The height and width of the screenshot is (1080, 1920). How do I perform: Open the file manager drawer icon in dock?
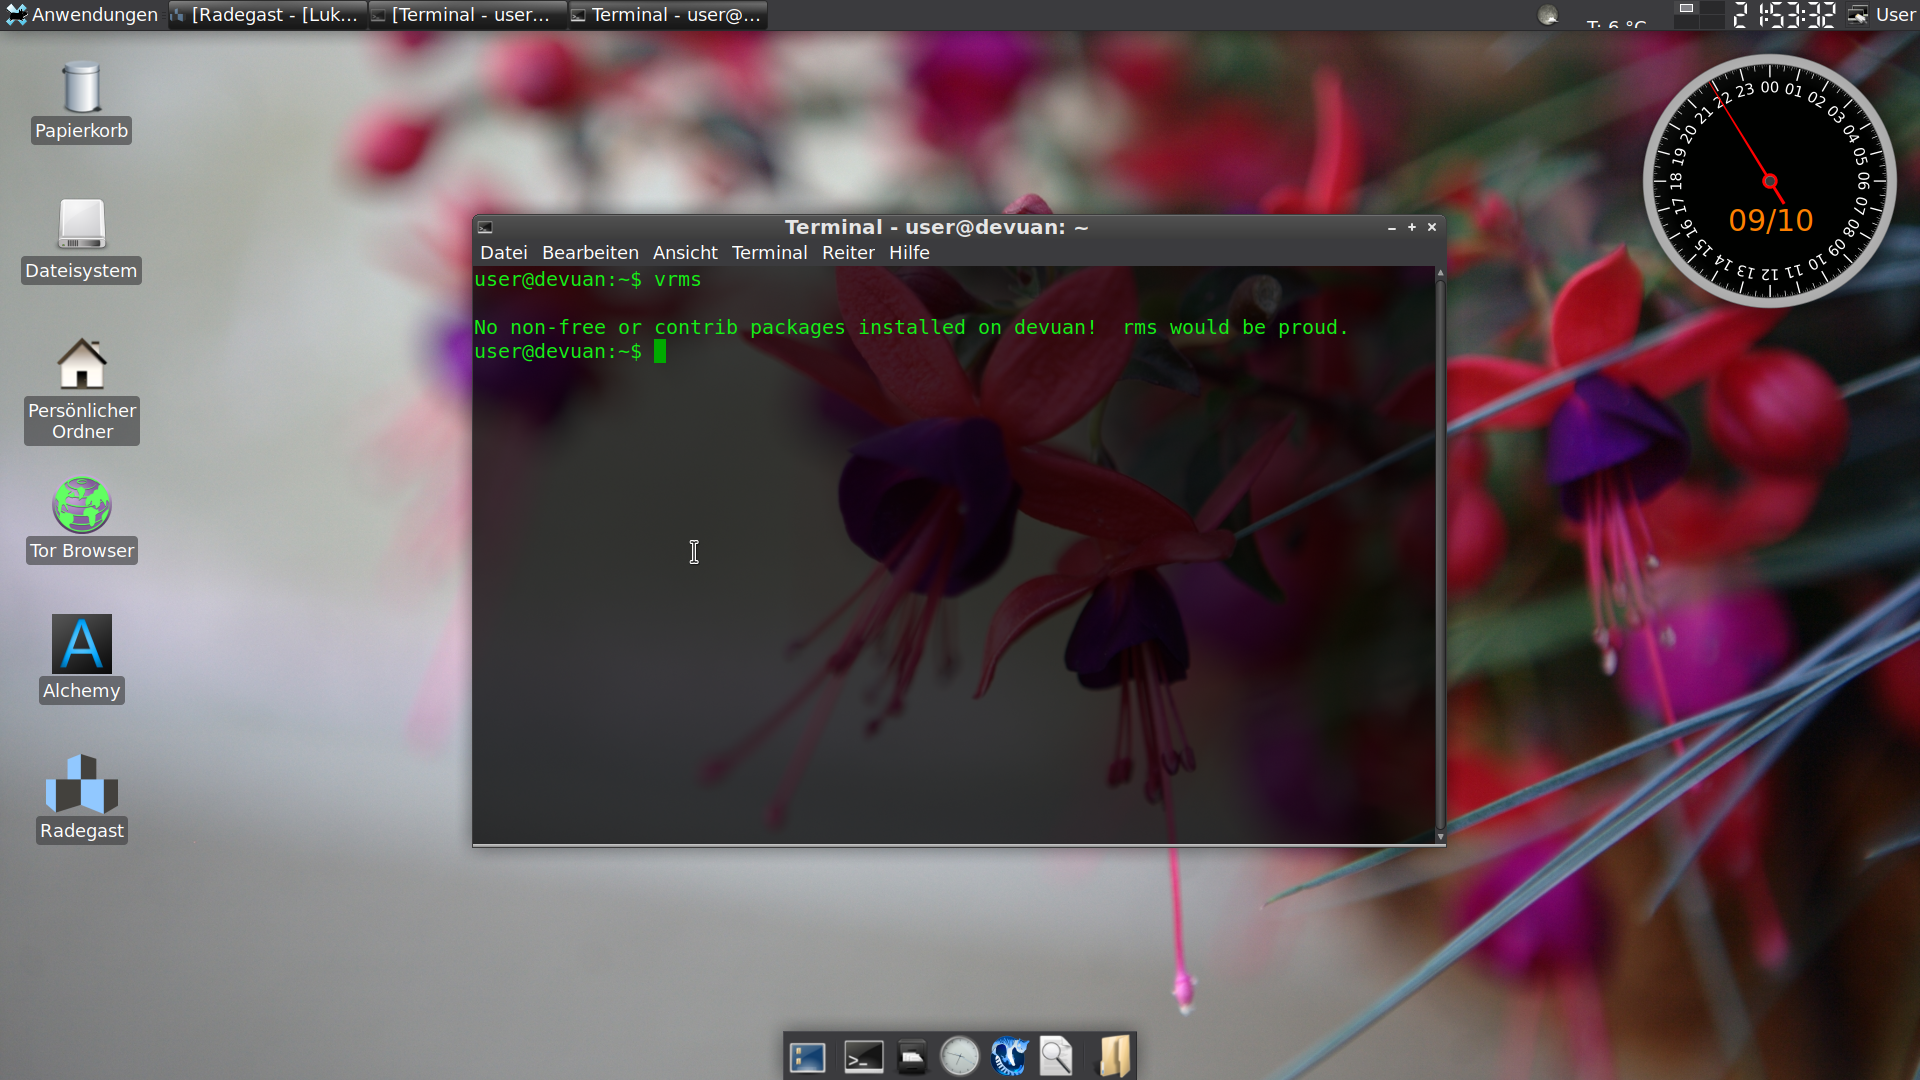pyautogui.click(x=911, y=1056)
